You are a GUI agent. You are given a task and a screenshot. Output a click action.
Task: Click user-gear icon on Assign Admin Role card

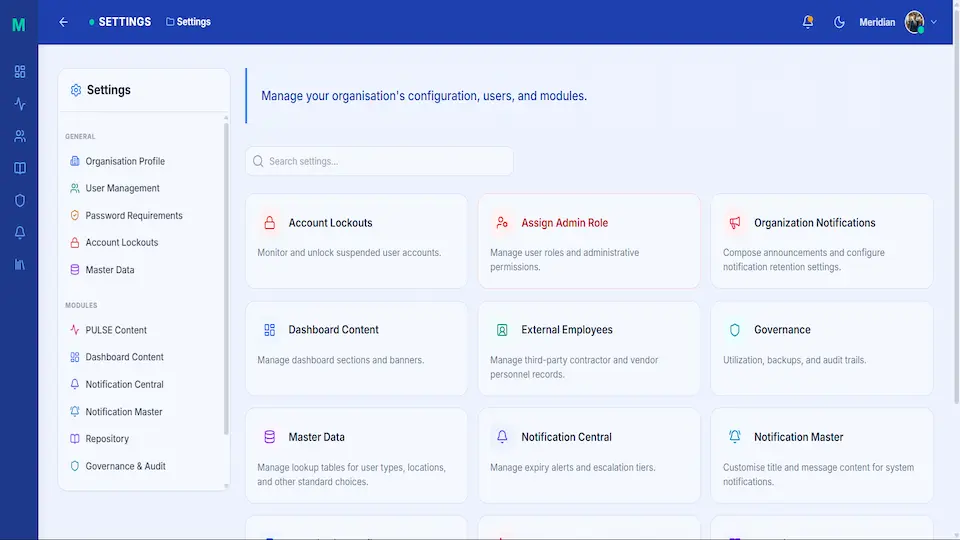(x=502, y=223)
